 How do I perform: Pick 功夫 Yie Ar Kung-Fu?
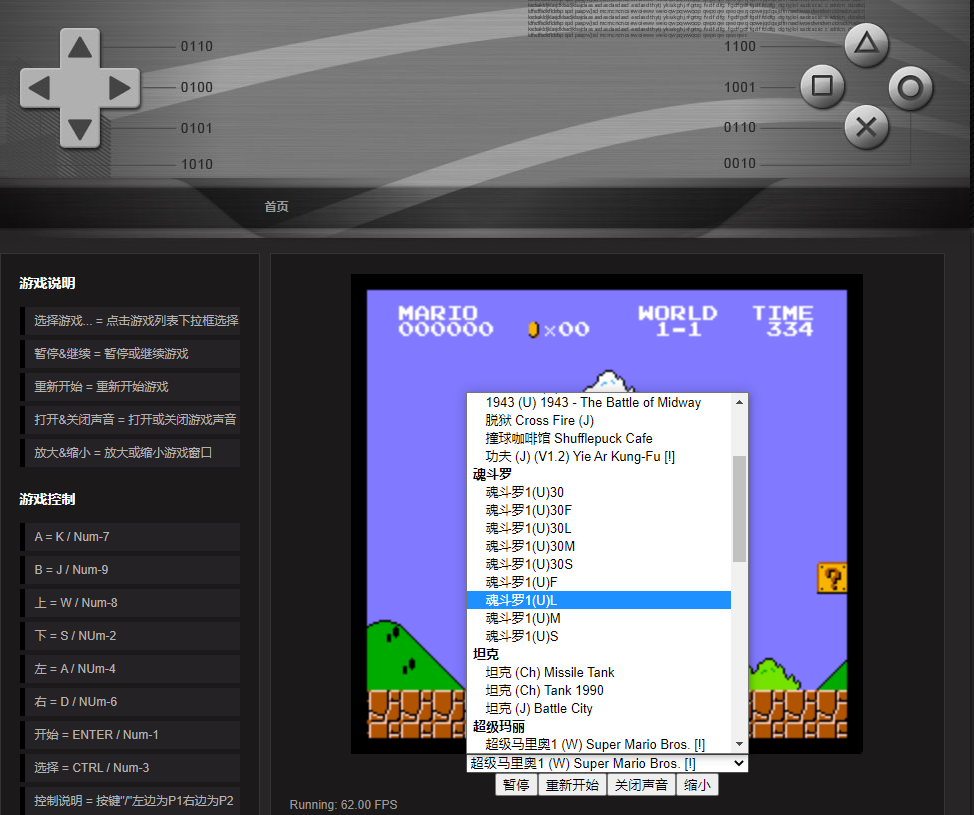(599, 457)
